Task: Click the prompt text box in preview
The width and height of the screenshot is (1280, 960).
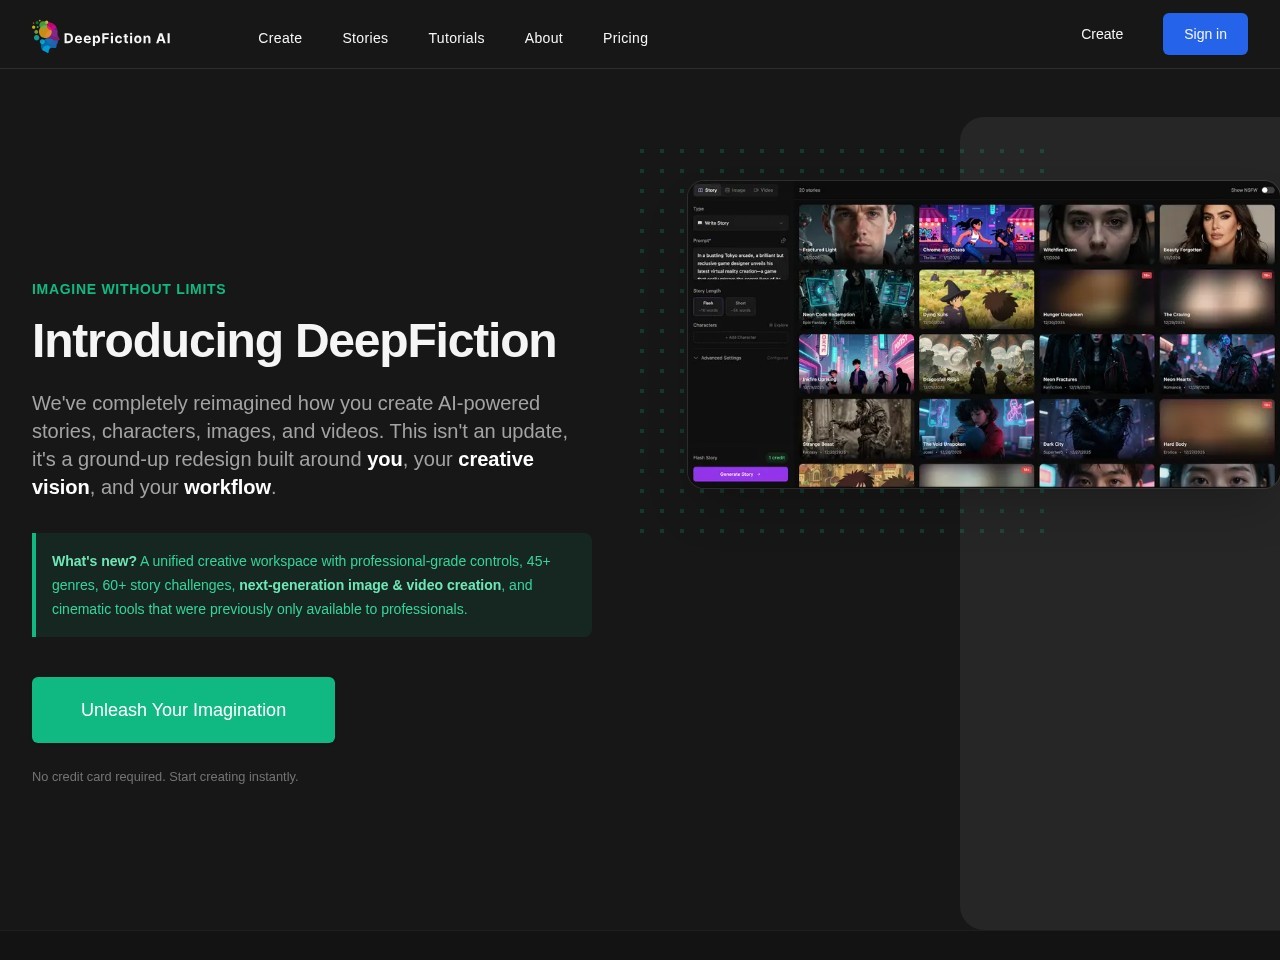Action: [x=740, y=264]
